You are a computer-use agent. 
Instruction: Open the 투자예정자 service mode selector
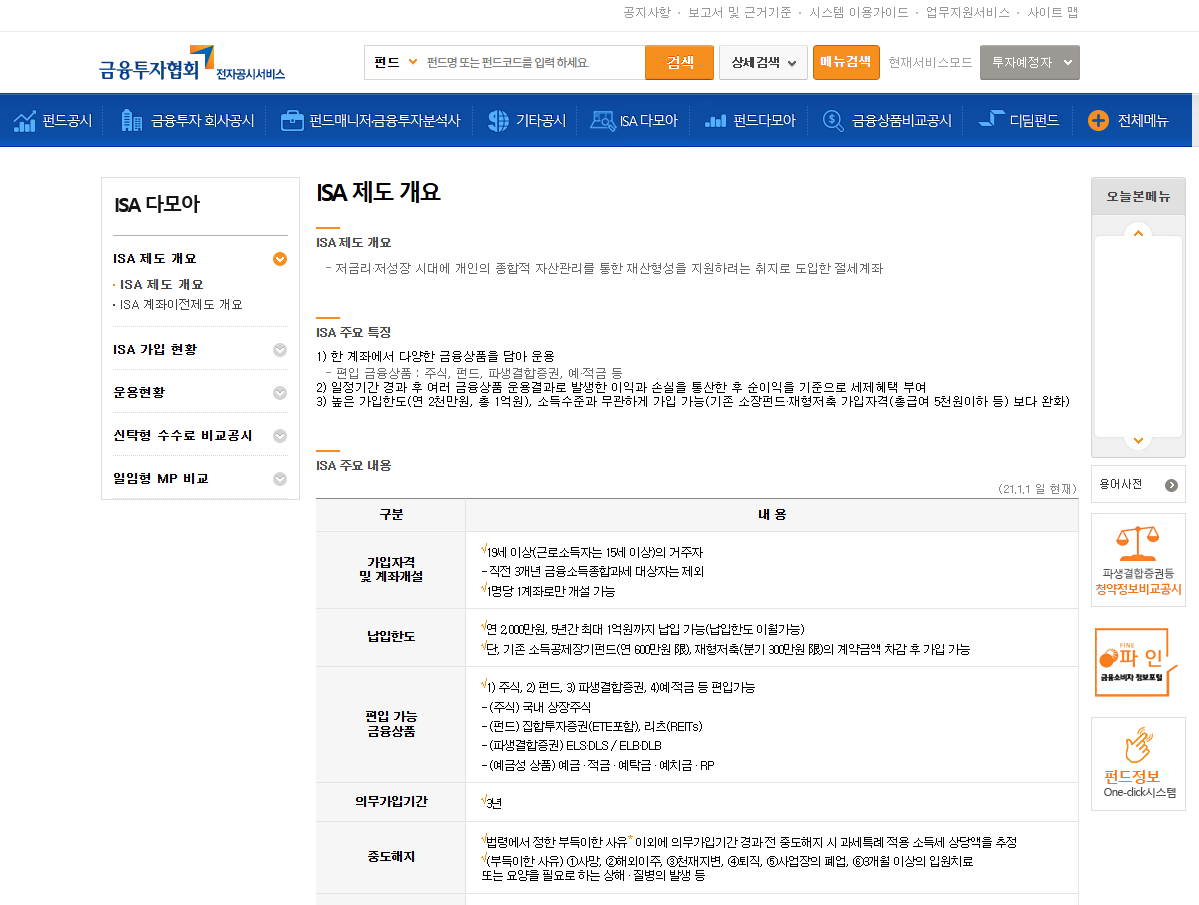pos(1031,62)
